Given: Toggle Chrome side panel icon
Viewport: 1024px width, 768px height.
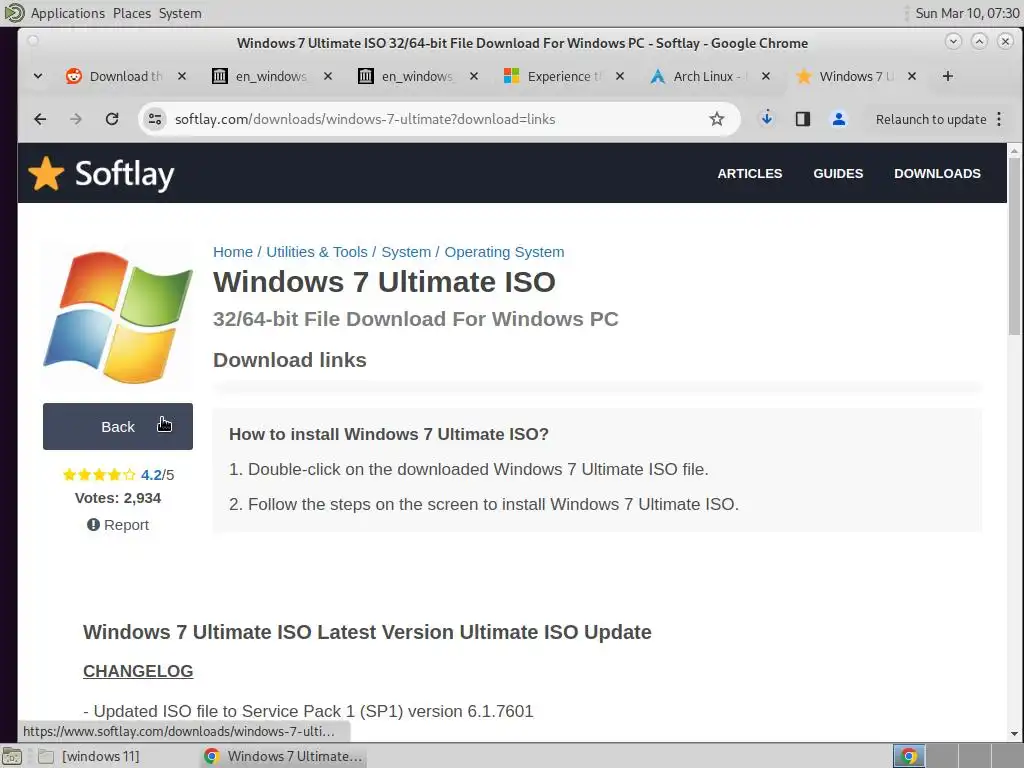Looking at the screenshot, I should (803, 119).
